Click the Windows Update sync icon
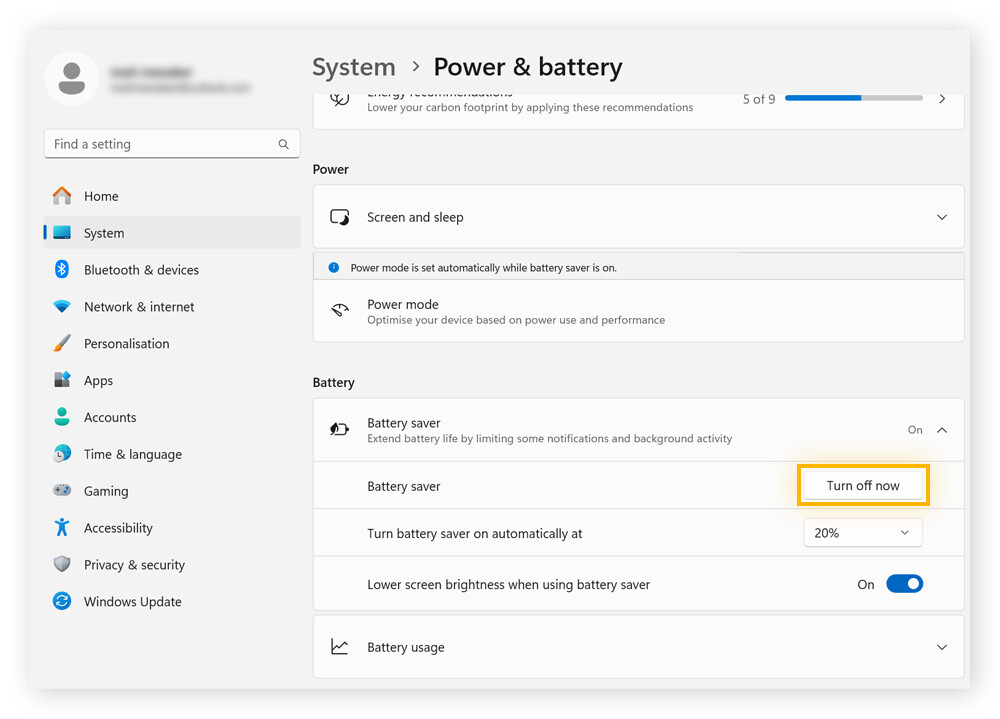Viewport: 1000px width, 719px height. pos(62,601)
